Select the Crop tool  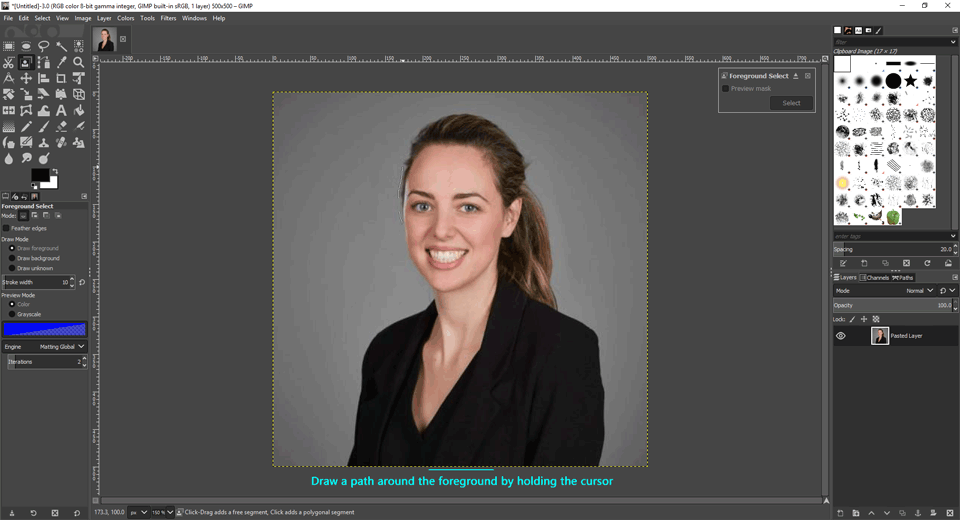(x=61, y=78)
